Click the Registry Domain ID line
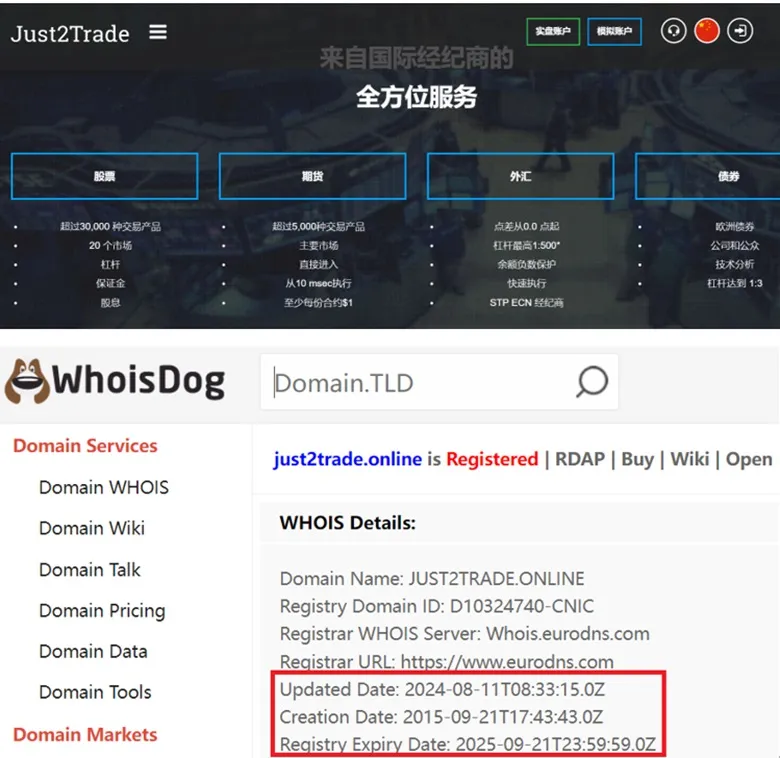This screenshot has width=780, height=758. coord(437,606)
